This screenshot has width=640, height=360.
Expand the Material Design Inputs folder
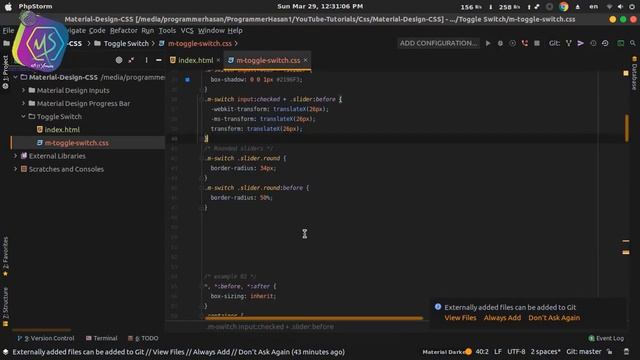pyautogui.click(x=23, y=90)
